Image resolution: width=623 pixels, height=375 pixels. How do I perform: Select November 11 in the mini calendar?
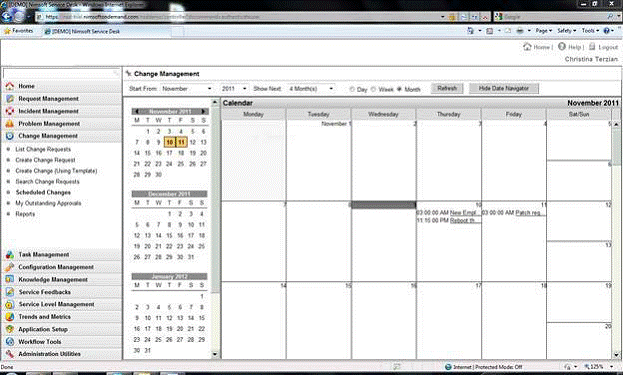pyautogui.click(x=181, y=142)
